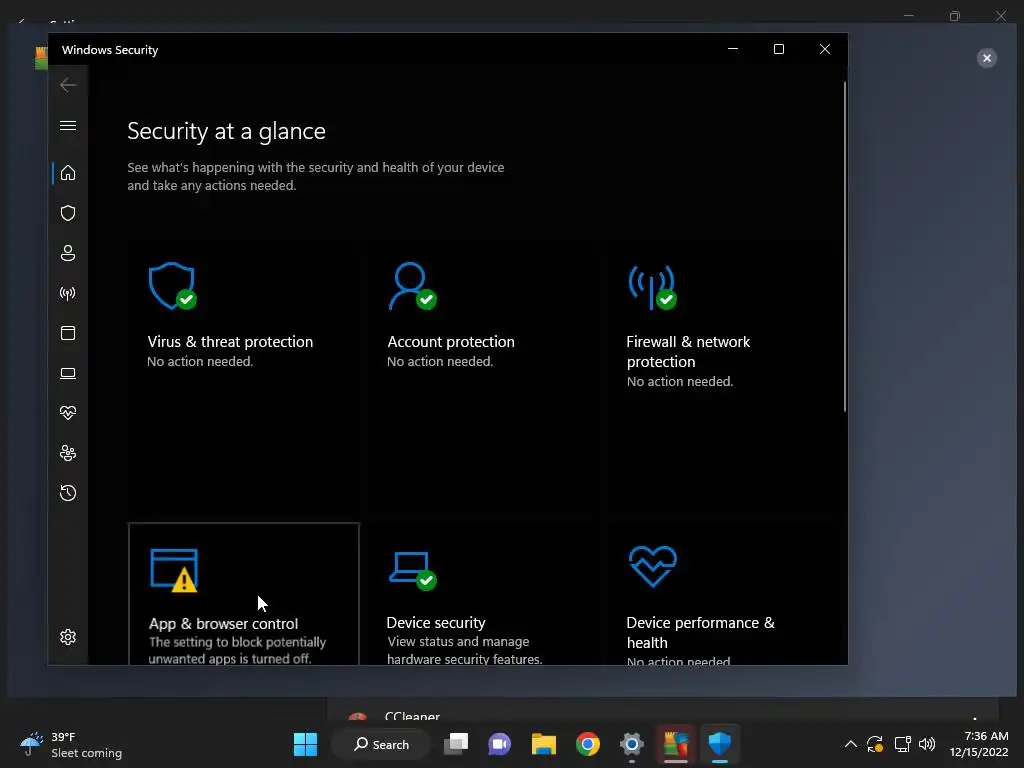
Task: Open the weather widget showing 39°F
Action: pyautogui.click(x=71, y=744)
